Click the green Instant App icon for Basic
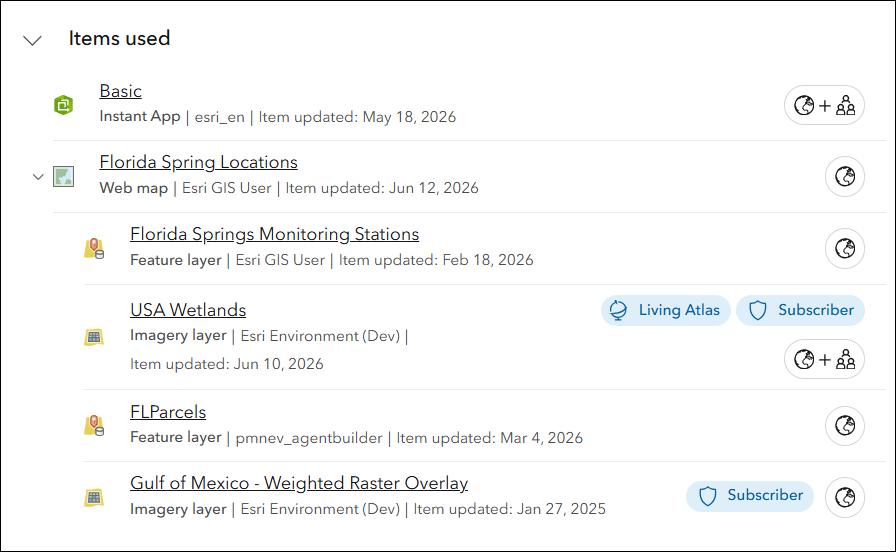The image size is (896, 552). [x=63, y=105]
